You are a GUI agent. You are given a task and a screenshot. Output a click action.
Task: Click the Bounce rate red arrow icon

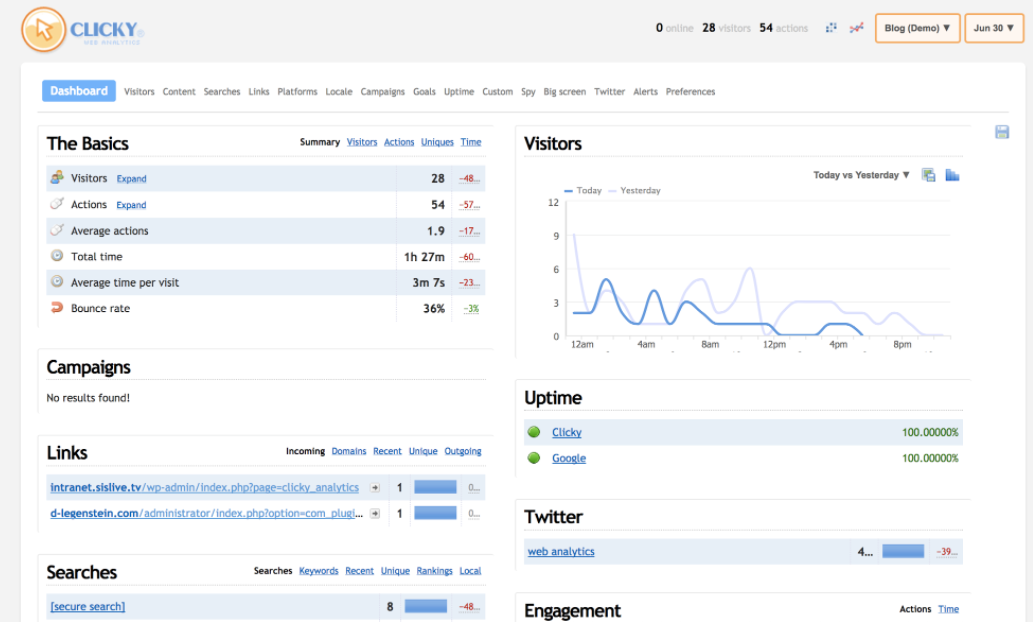pyautogui.click(x=57, y=308)
